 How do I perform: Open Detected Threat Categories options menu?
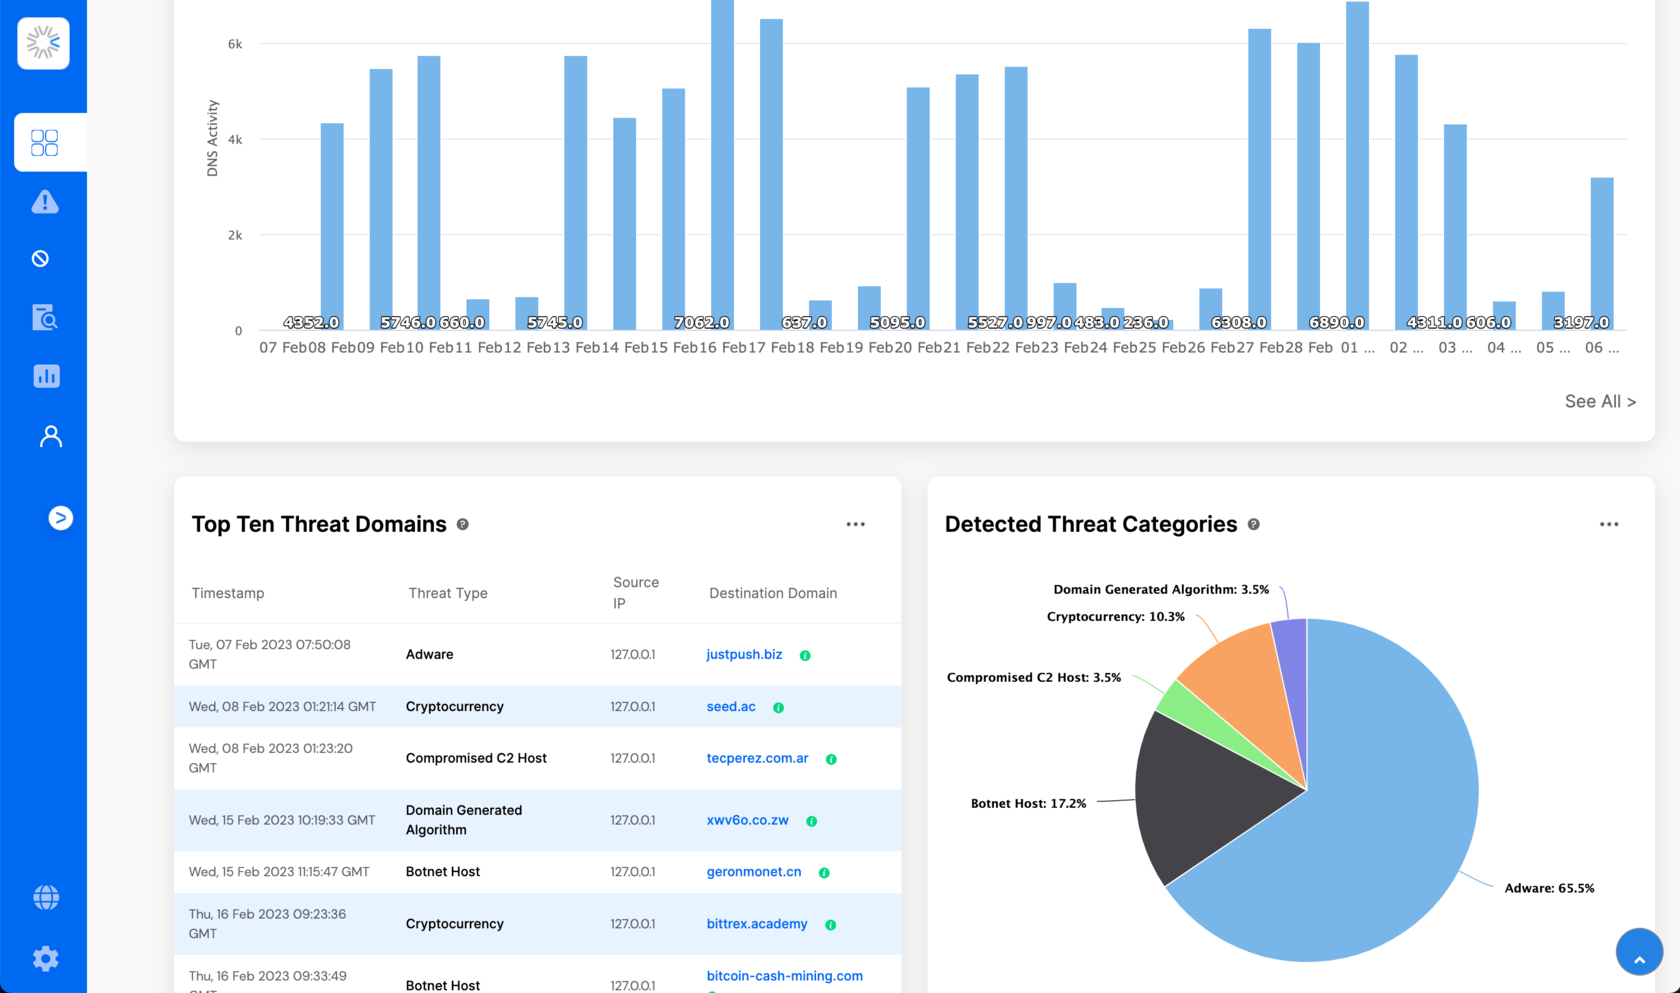pyautogui.click(x=1609, y=524)
